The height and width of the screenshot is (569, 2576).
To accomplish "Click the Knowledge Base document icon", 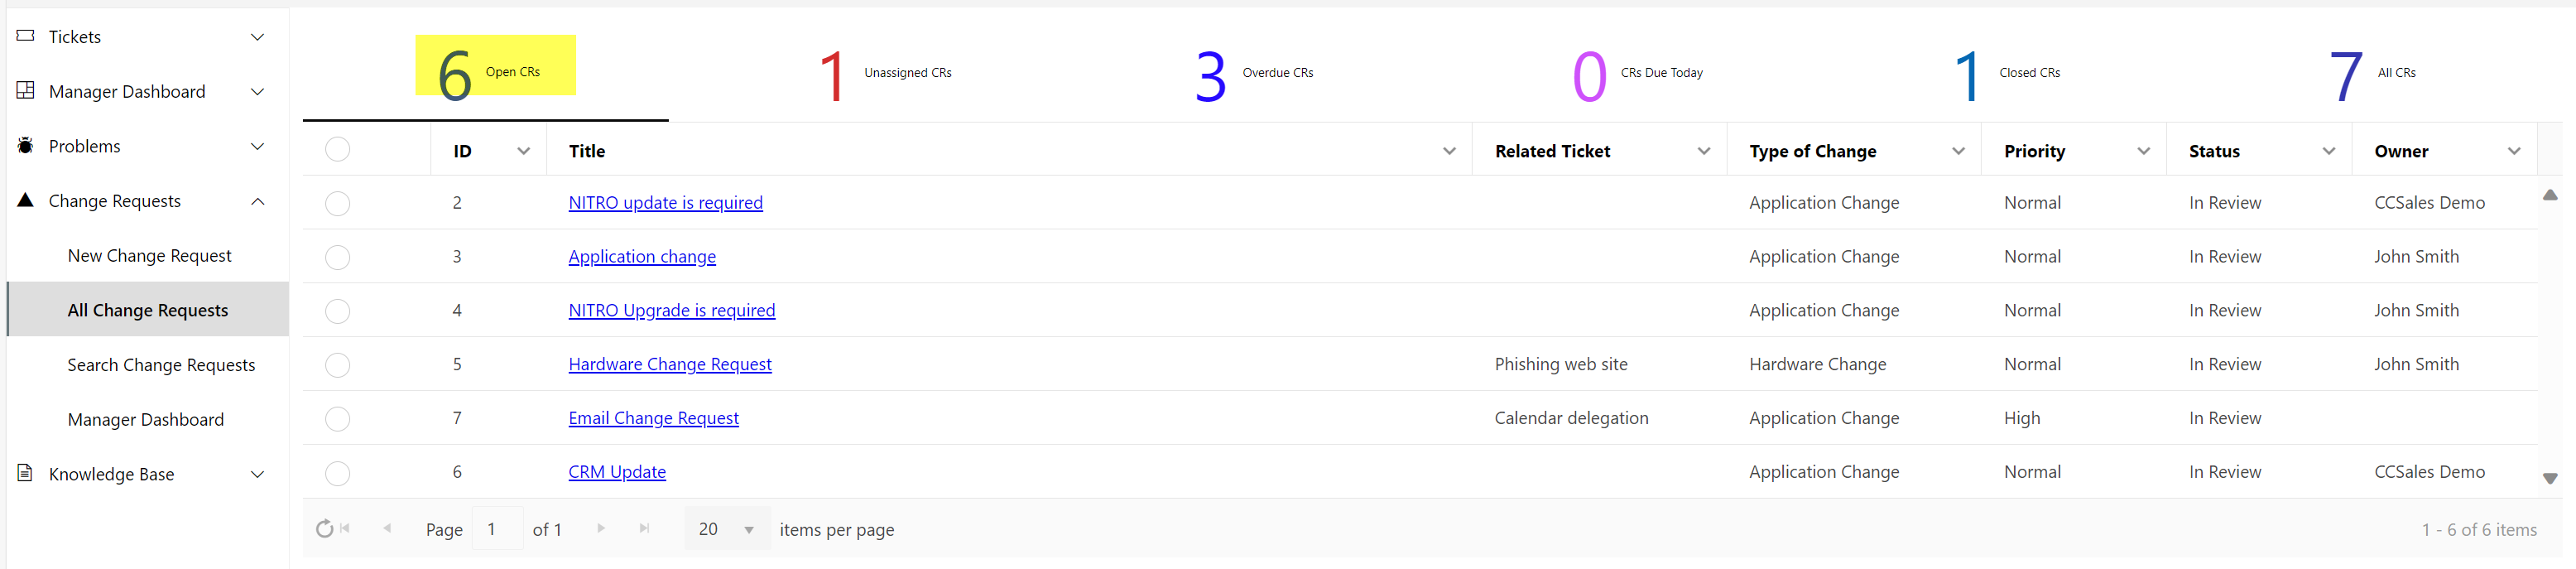I will 26,473.
